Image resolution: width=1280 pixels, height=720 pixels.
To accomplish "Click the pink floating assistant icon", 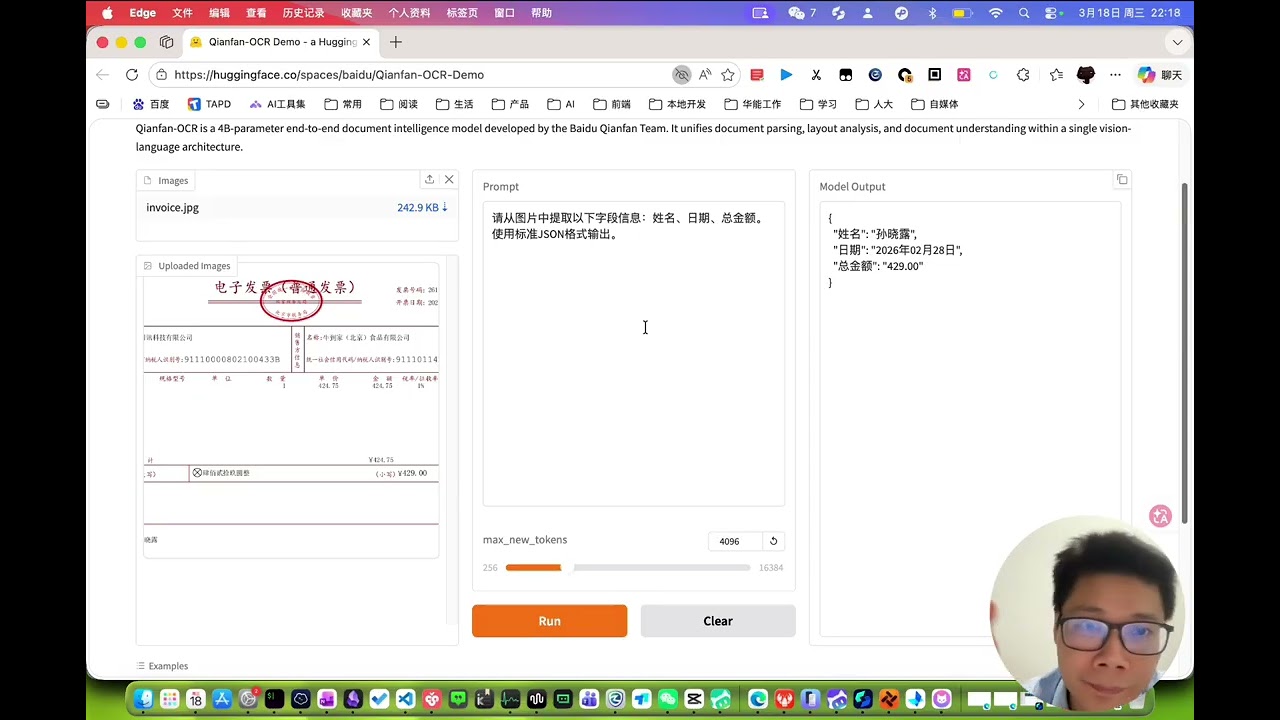I will [x=1160, y=516].
